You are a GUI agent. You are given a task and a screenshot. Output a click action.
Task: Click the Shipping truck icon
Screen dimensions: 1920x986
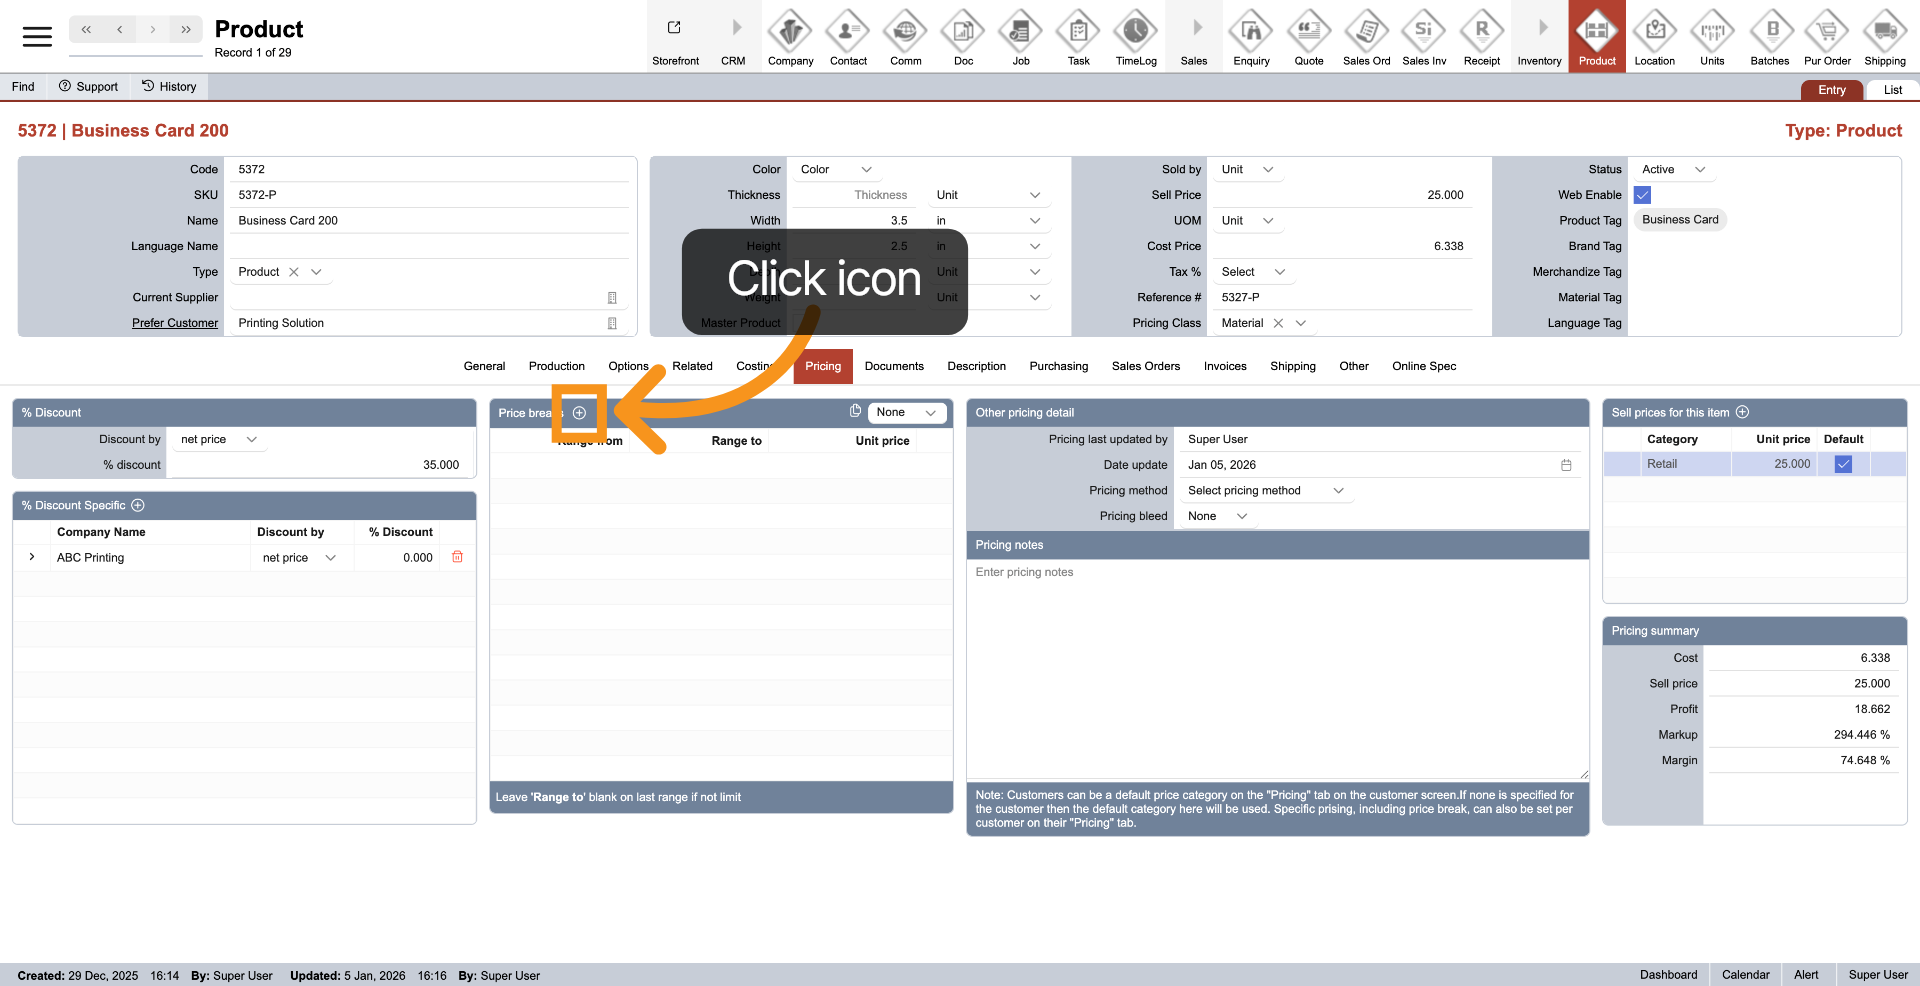pyautogui.click(x=1884, y=33)
